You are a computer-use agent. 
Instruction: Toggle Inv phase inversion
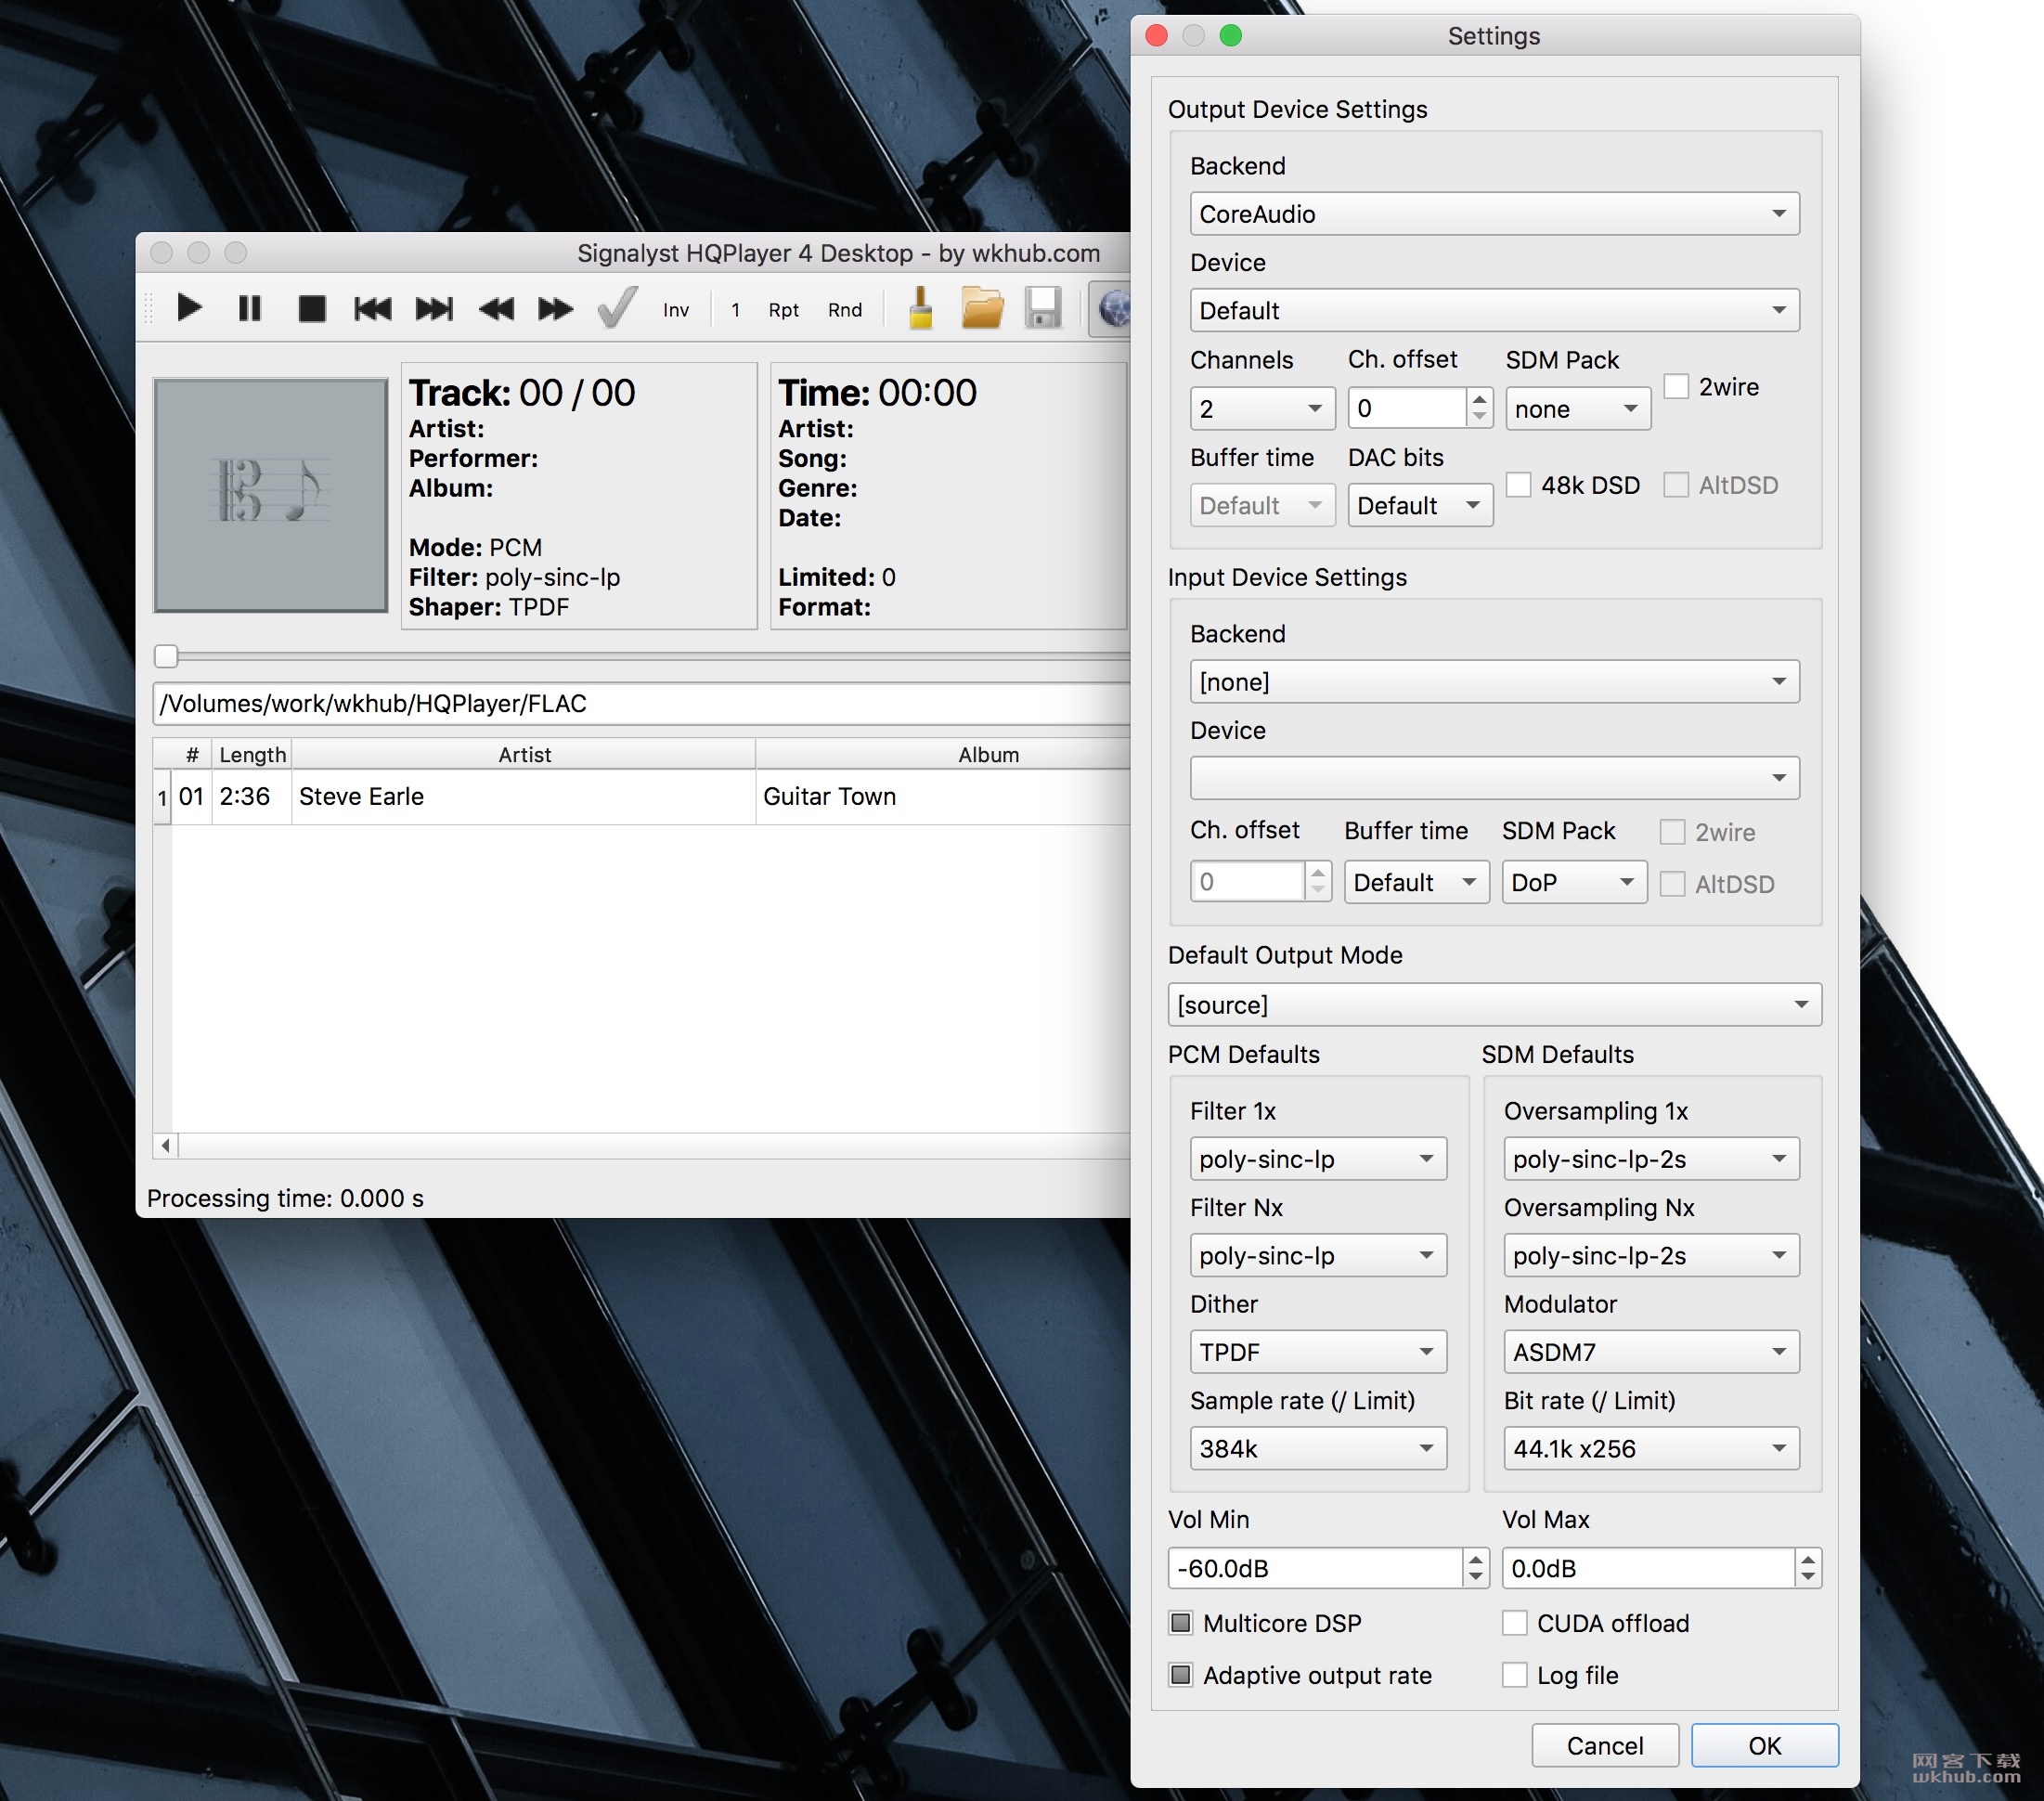pos(676,310)
